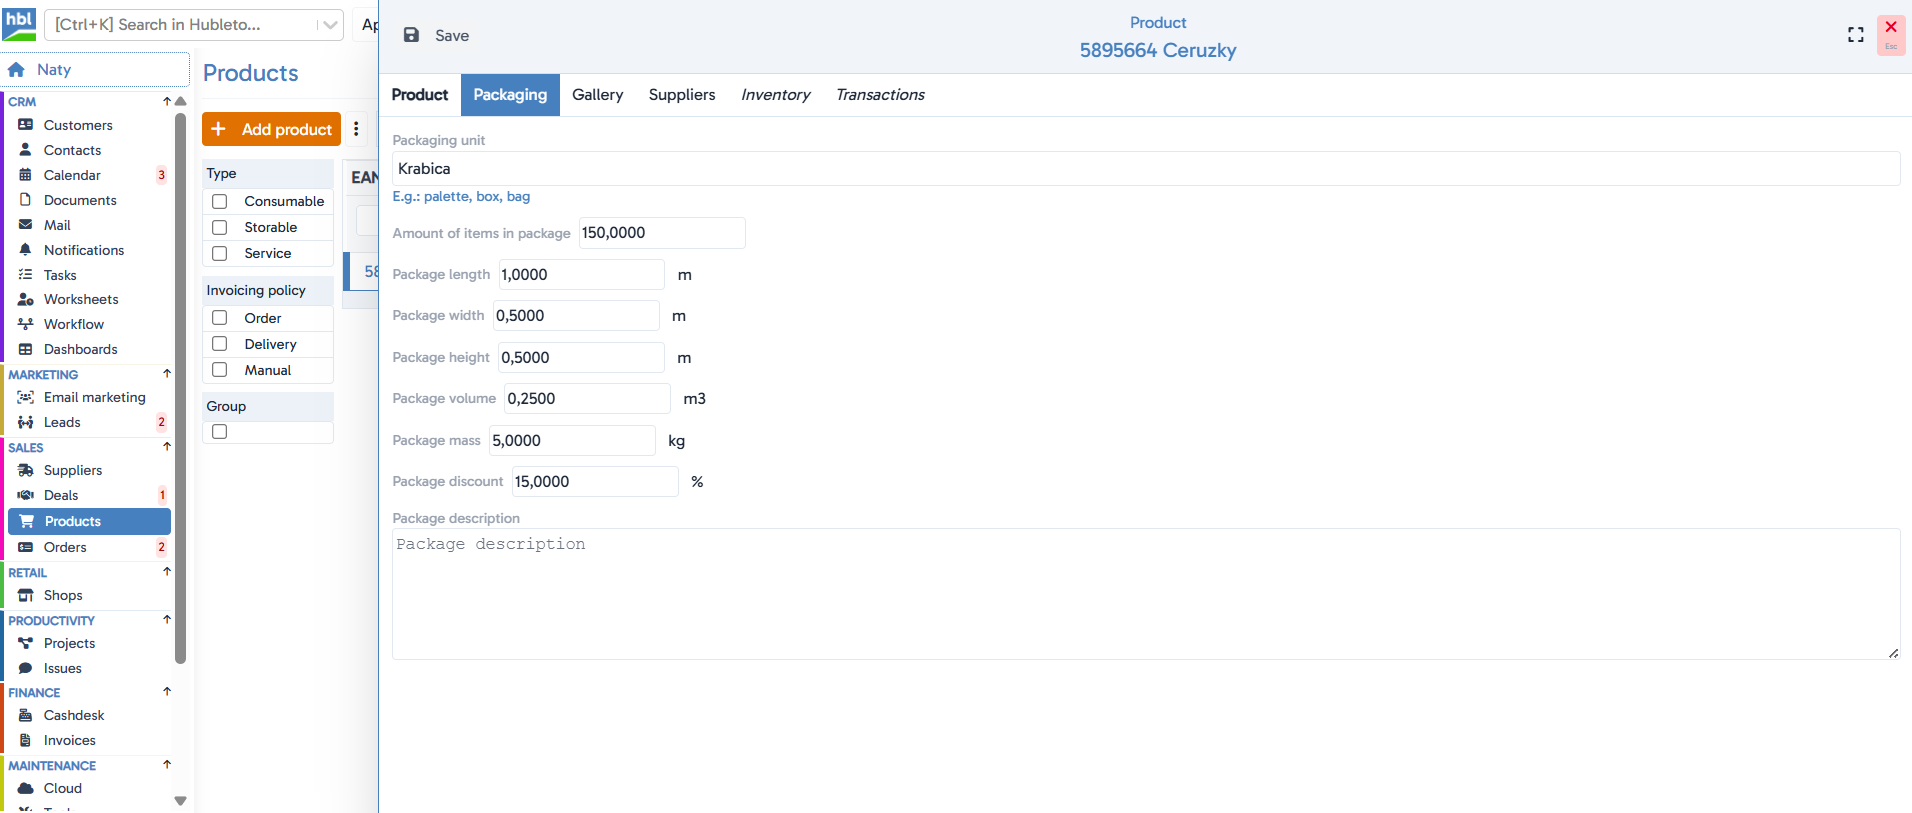The width and height of the screenshot is (1912, 813).
Task: Click the Home icon beside Naty
Action: pyautogui.click(x=16, y=70)
